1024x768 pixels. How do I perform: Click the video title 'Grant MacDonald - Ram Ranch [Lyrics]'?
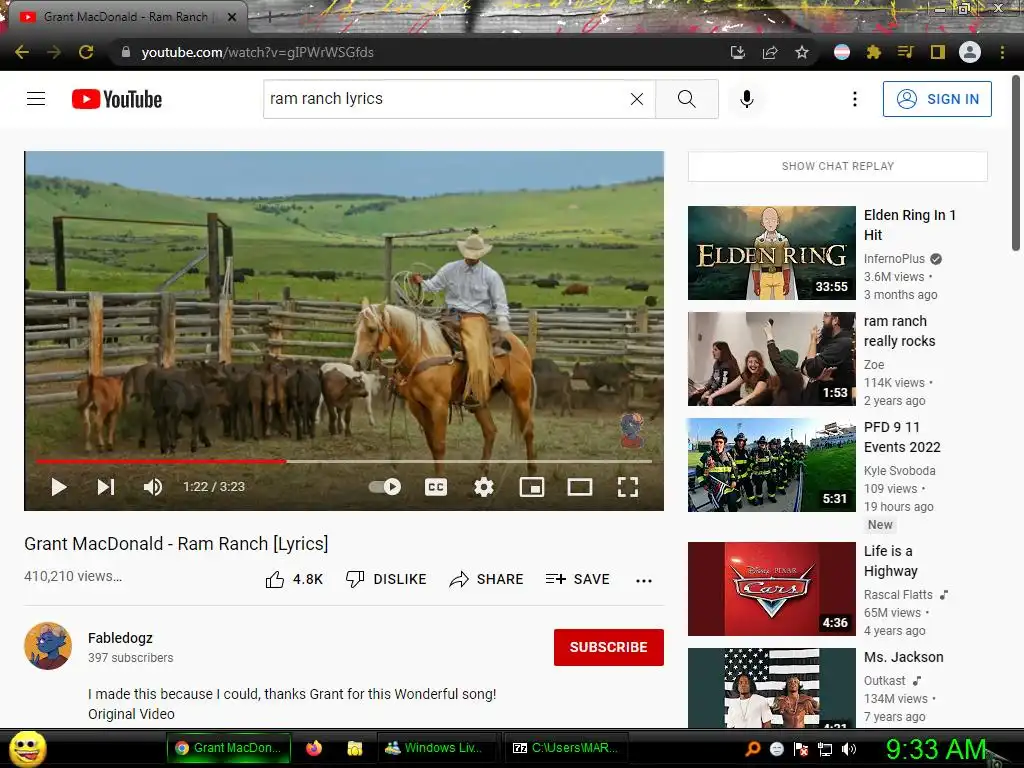click(176, 544)
